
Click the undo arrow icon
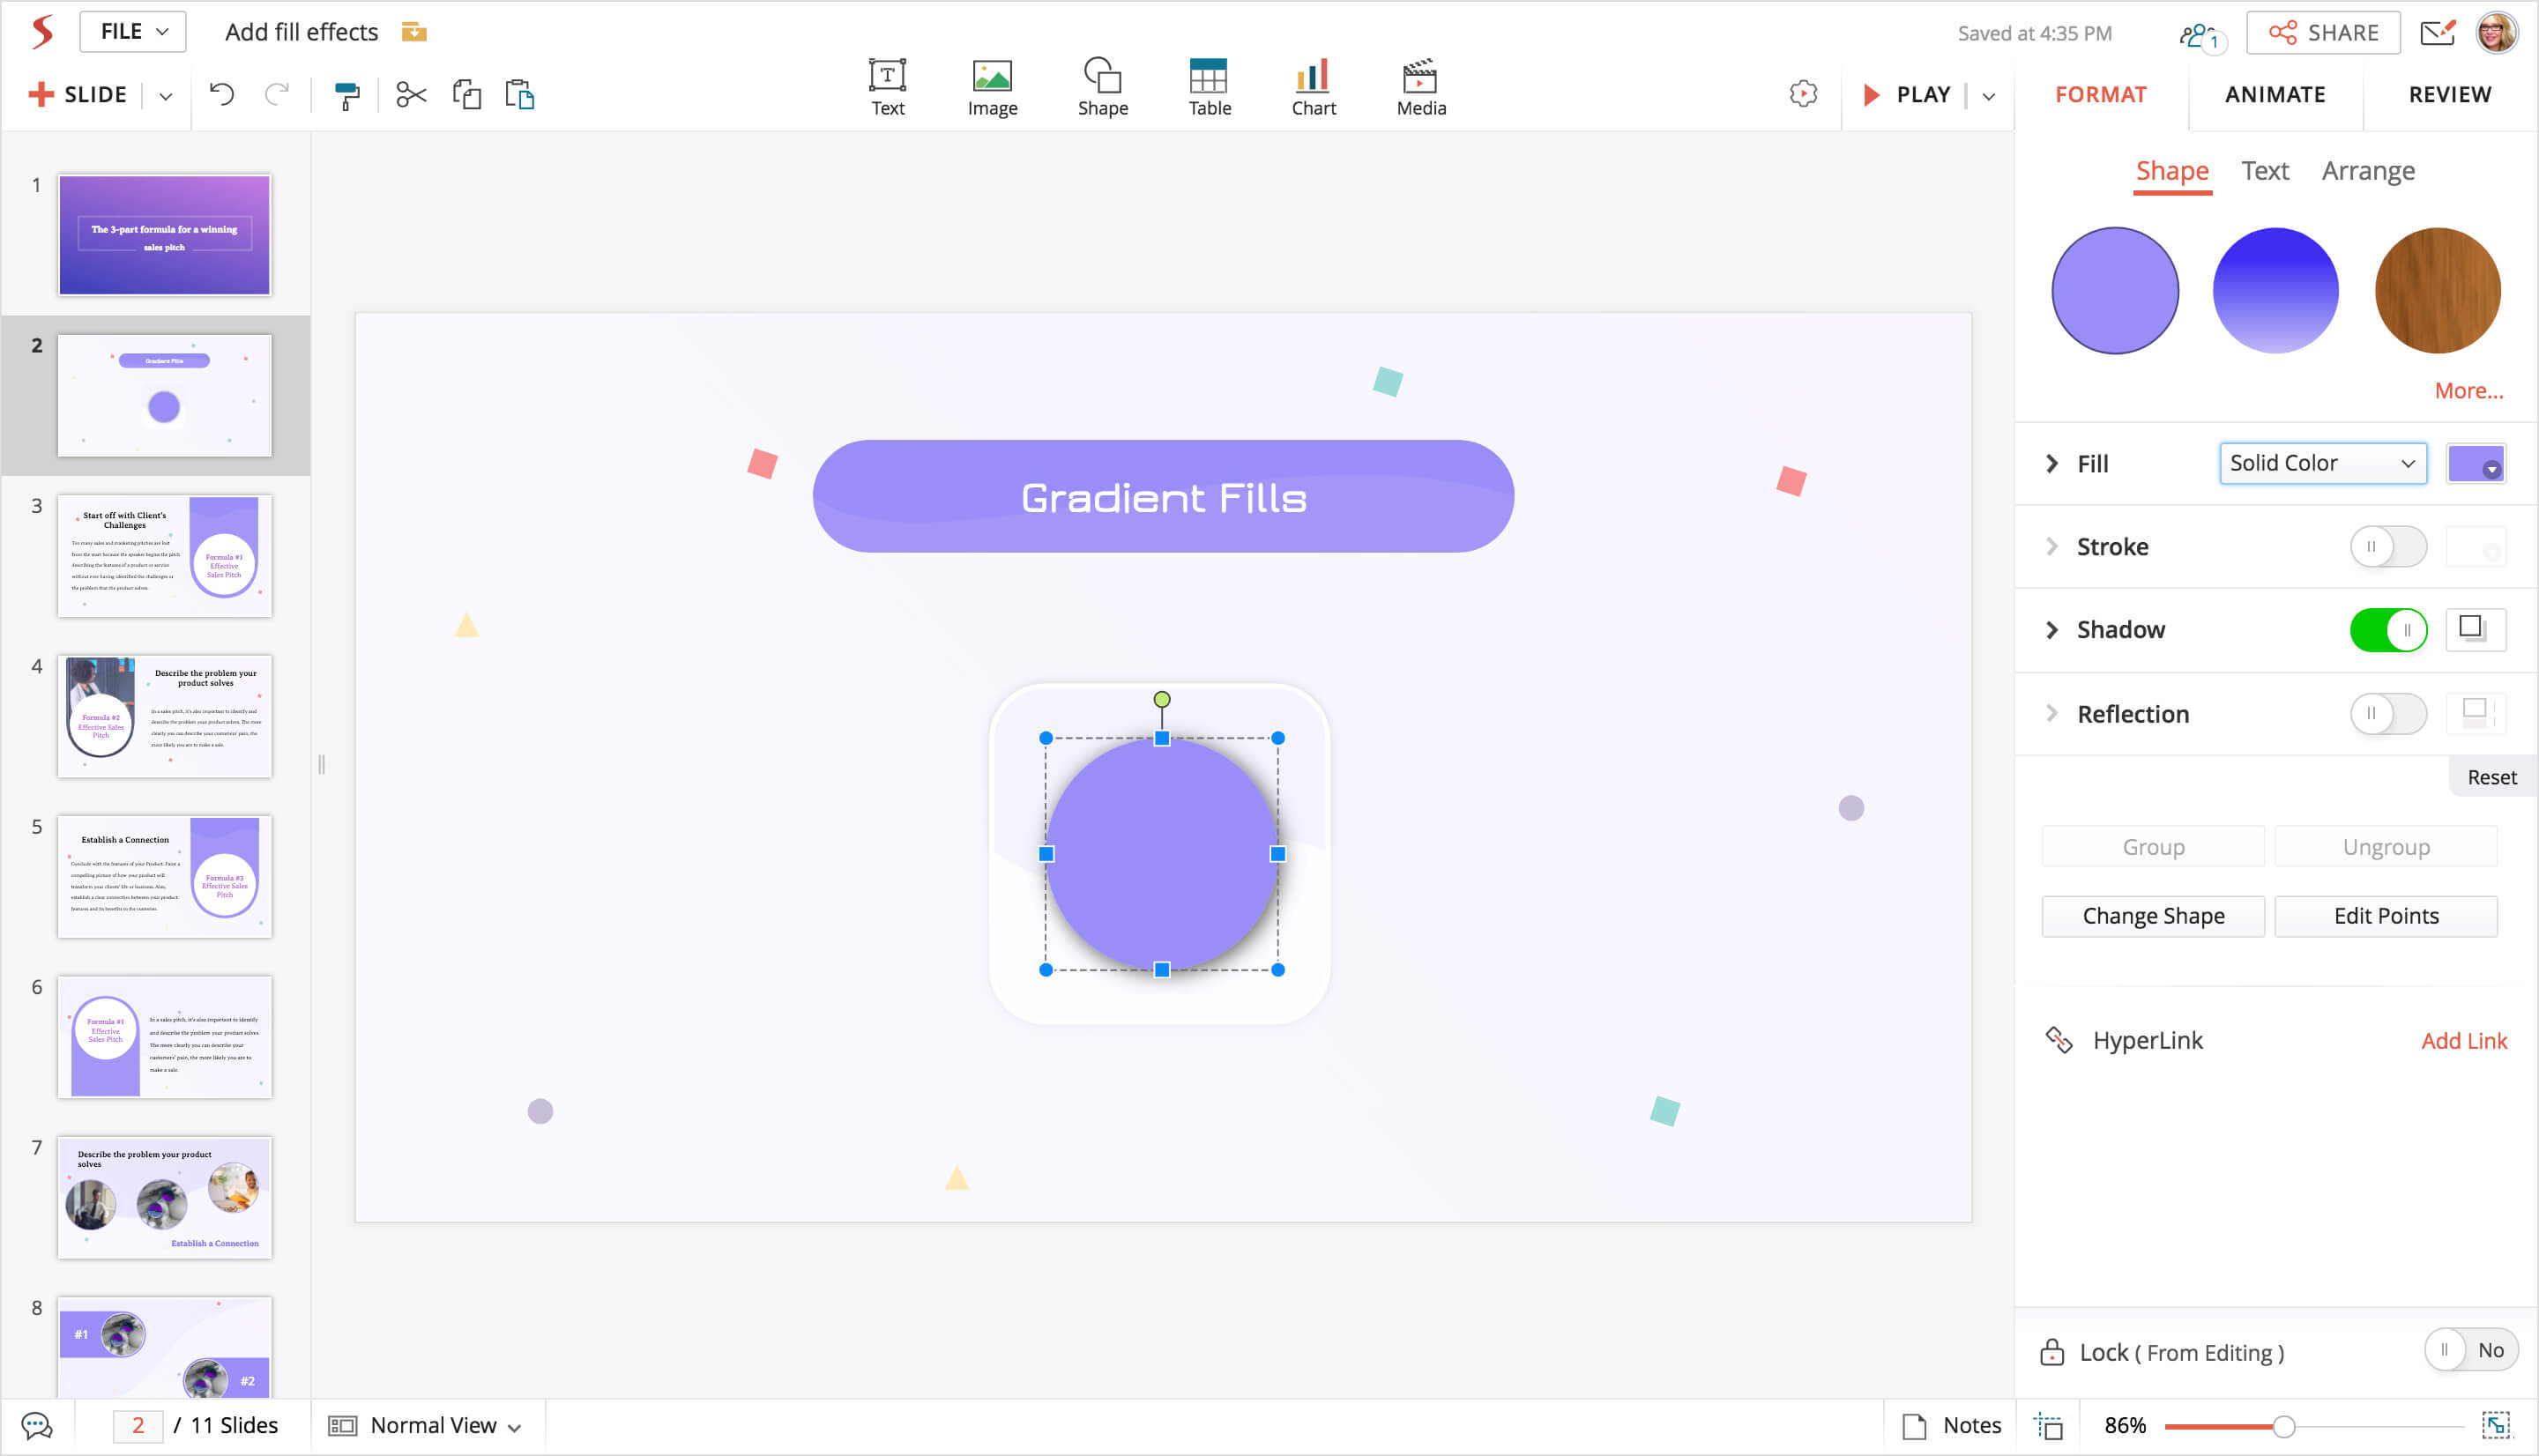pos(222,95)
